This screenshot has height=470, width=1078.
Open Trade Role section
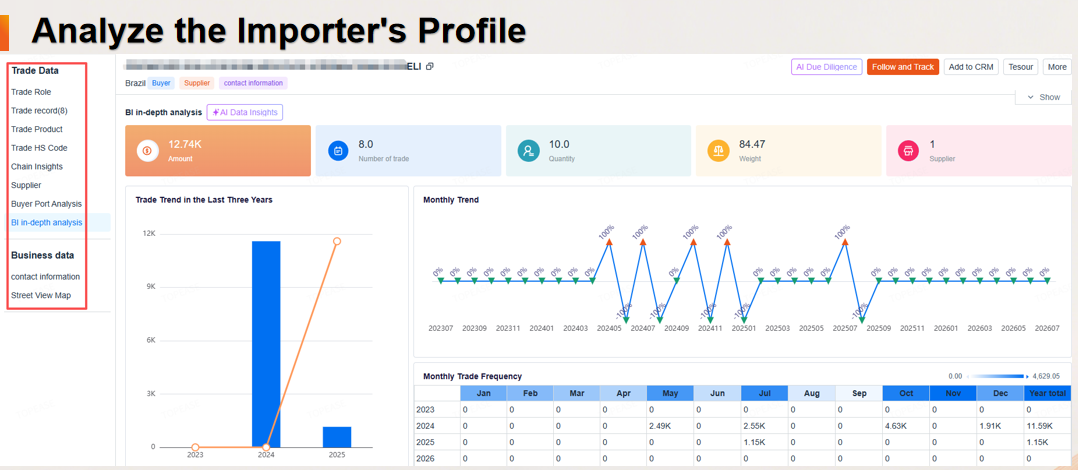click(x=31, y=92)
